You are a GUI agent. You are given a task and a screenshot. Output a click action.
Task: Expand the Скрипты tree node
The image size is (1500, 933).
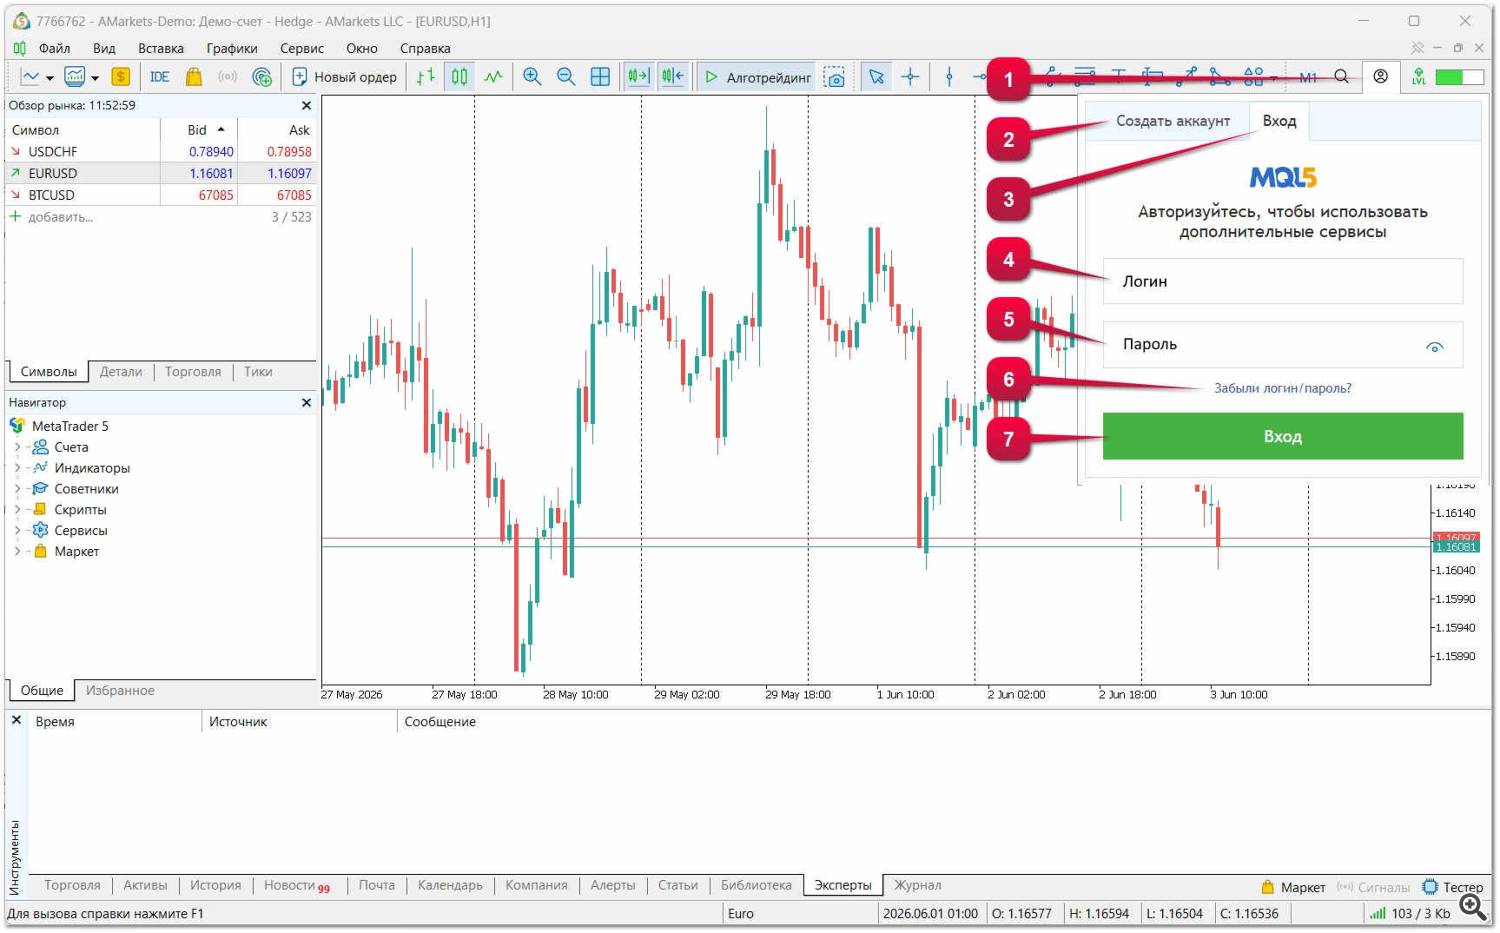pos(17,510)
